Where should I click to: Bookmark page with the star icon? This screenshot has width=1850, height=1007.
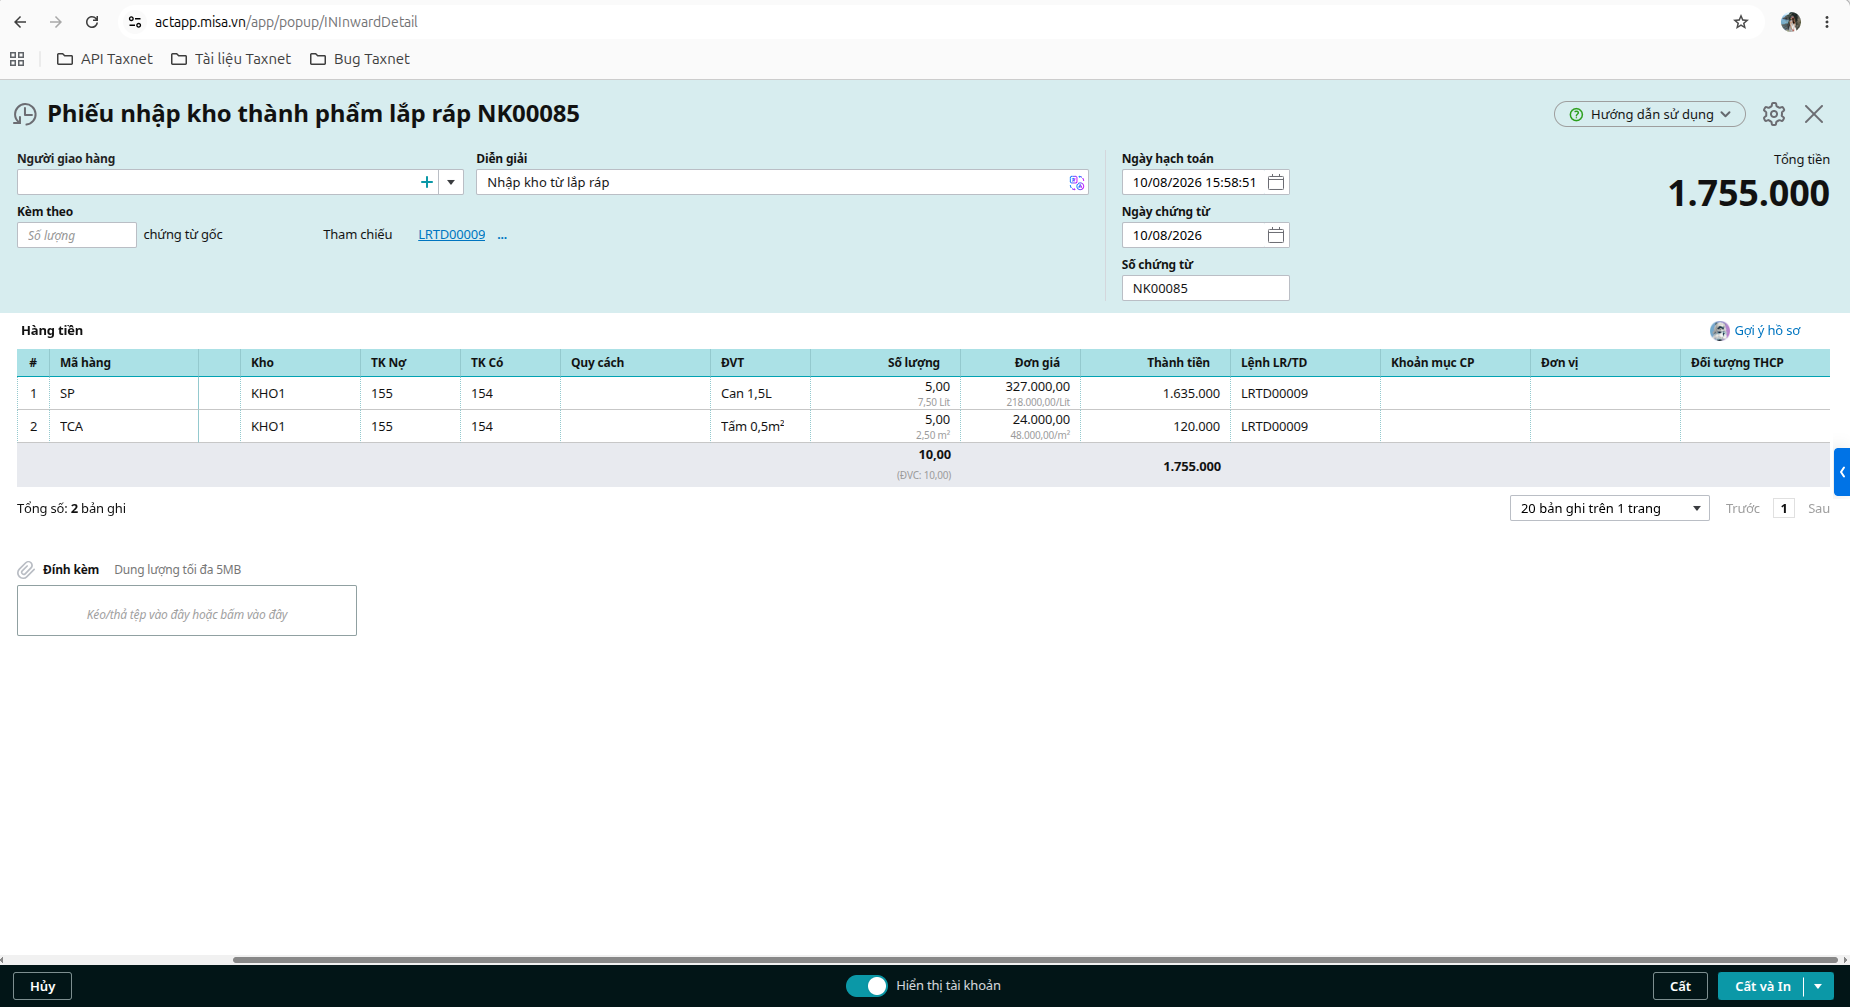[x=1741, y=22]
